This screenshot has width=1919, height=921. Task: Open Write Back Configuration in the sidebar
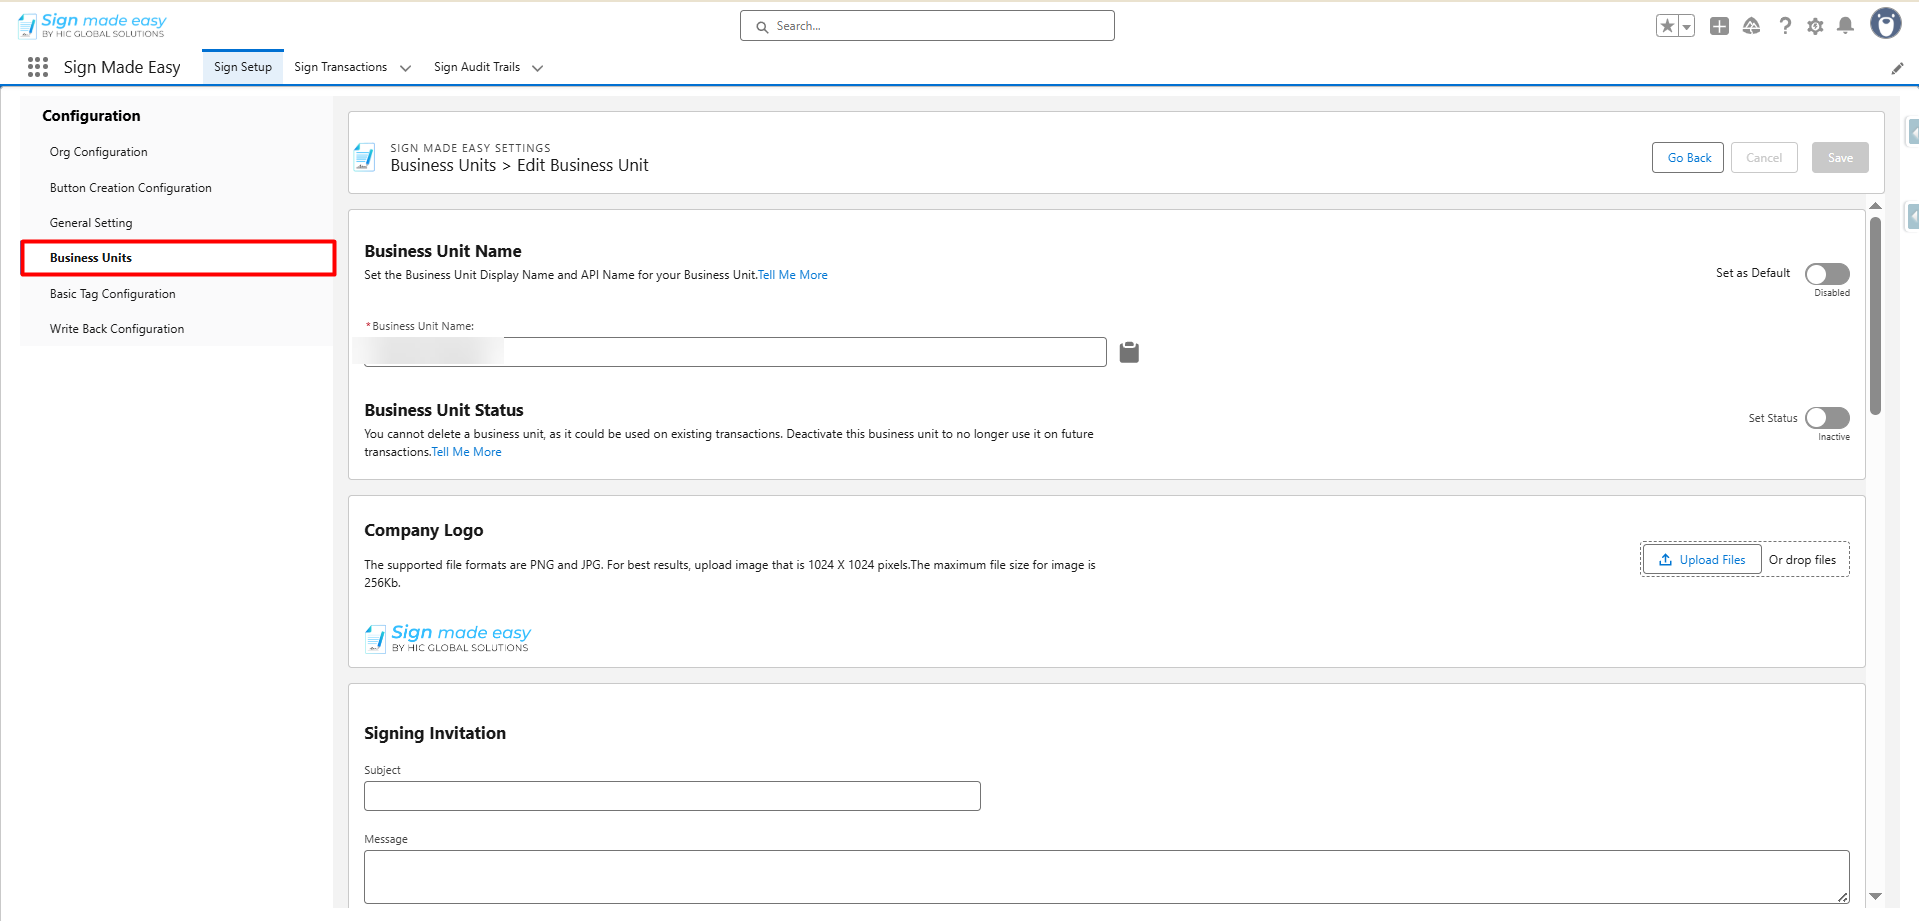click(x=117, y=329)
